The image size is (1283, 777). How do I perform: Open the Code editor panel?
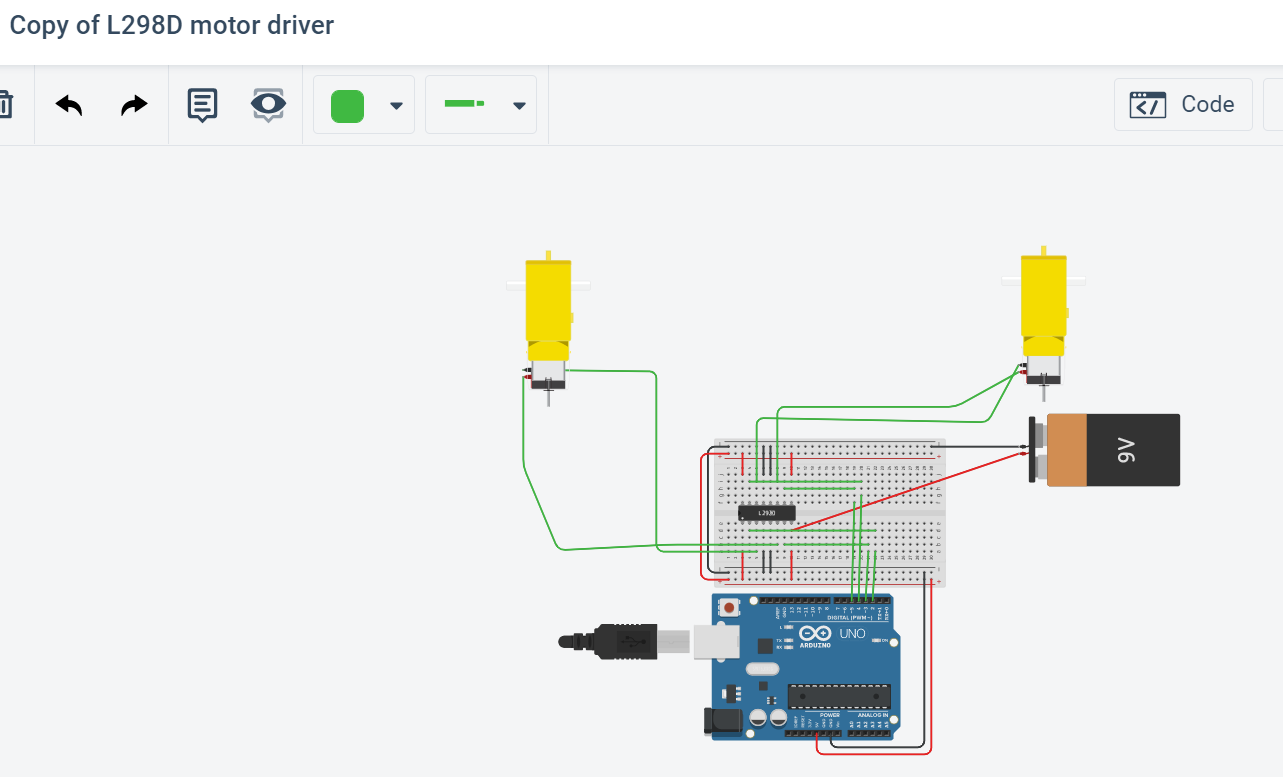1183,104
